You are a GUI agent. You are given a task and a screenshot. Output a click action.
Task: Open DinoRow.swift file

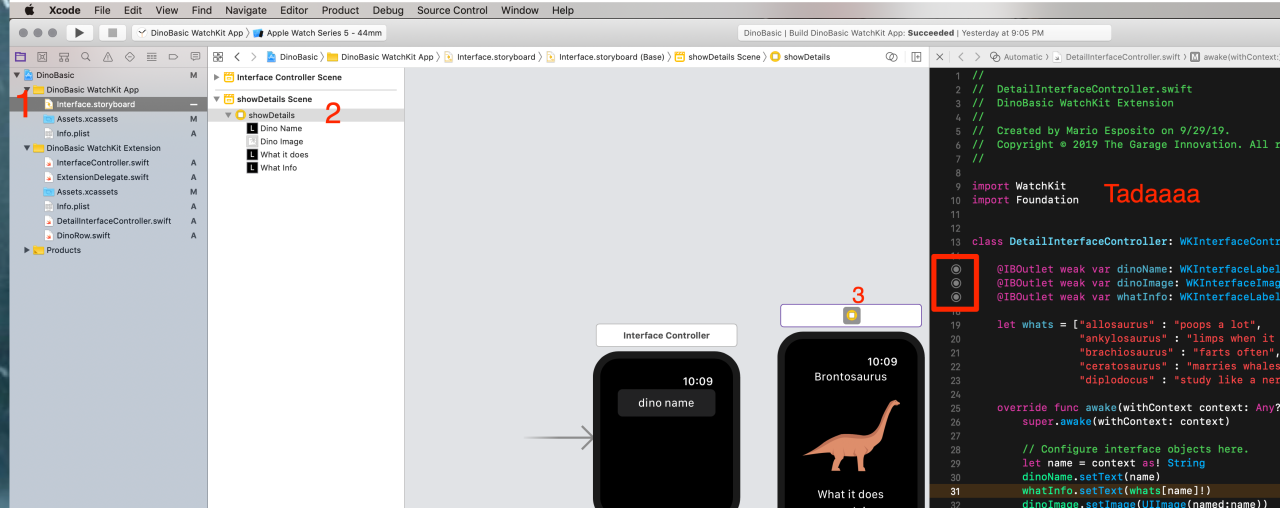[76, 235]
